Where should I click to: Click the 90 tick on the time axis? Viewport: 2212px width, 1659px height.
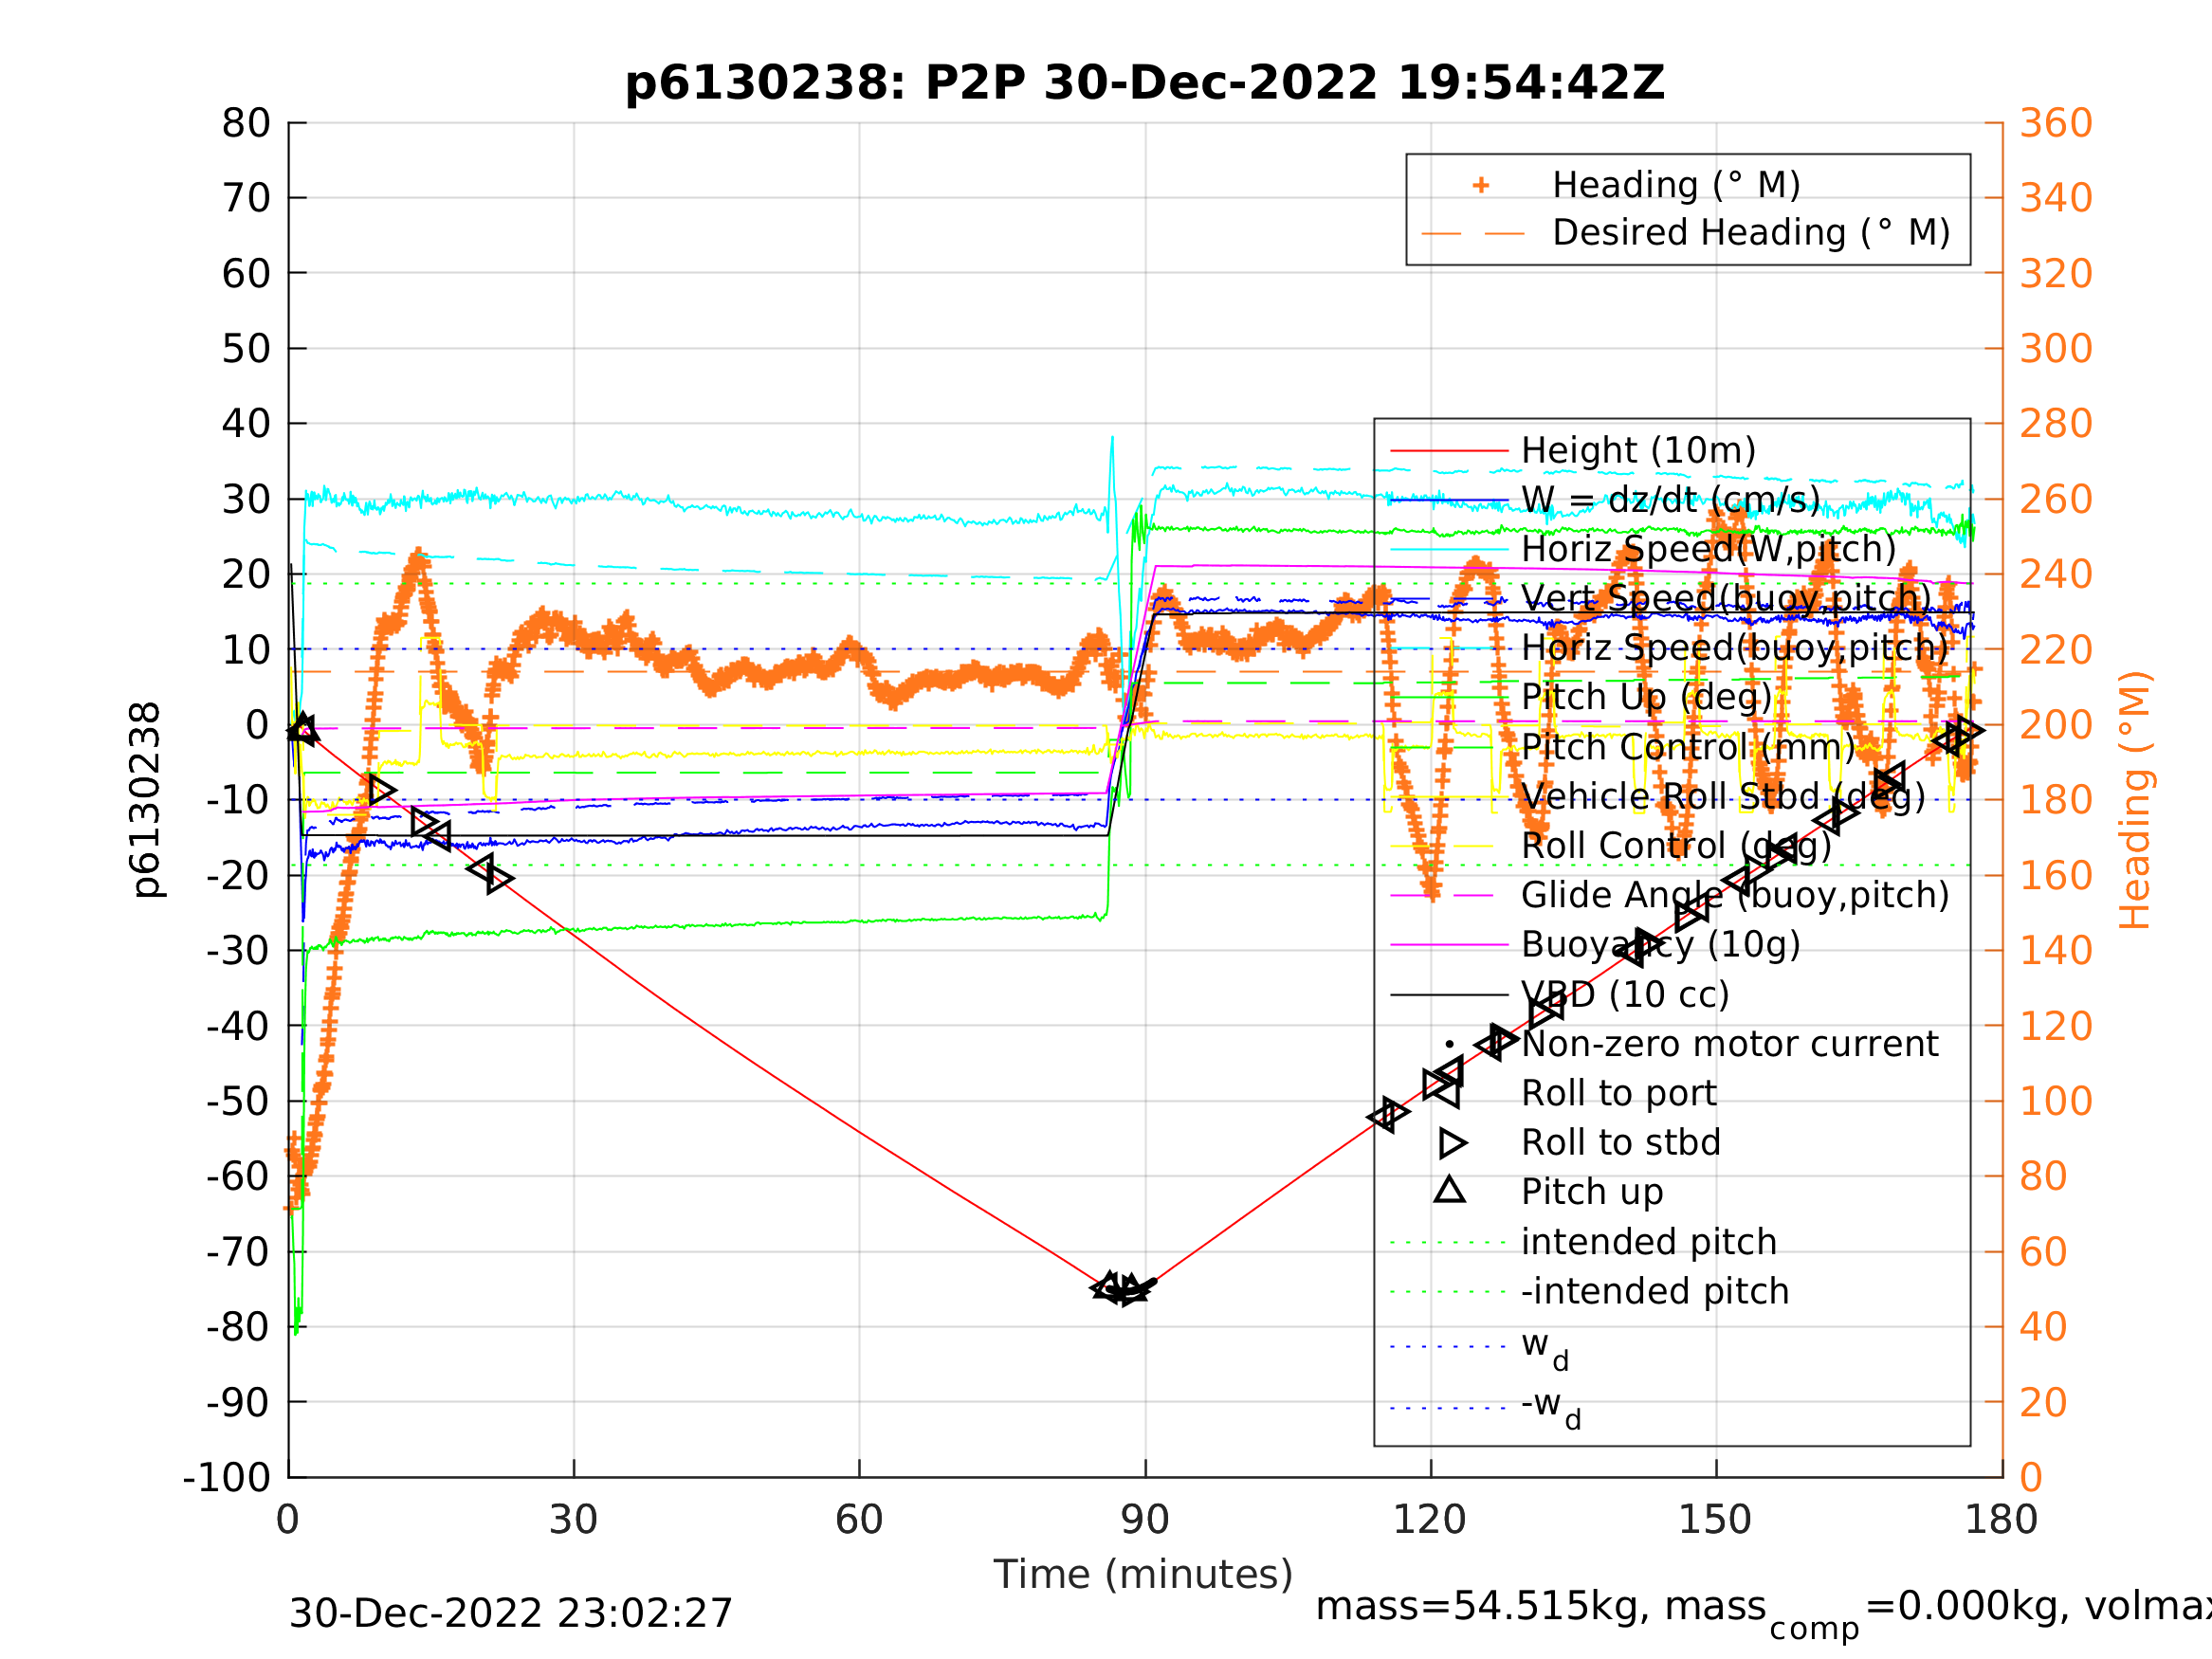pyautogui.click(x=1145, y=1520)
